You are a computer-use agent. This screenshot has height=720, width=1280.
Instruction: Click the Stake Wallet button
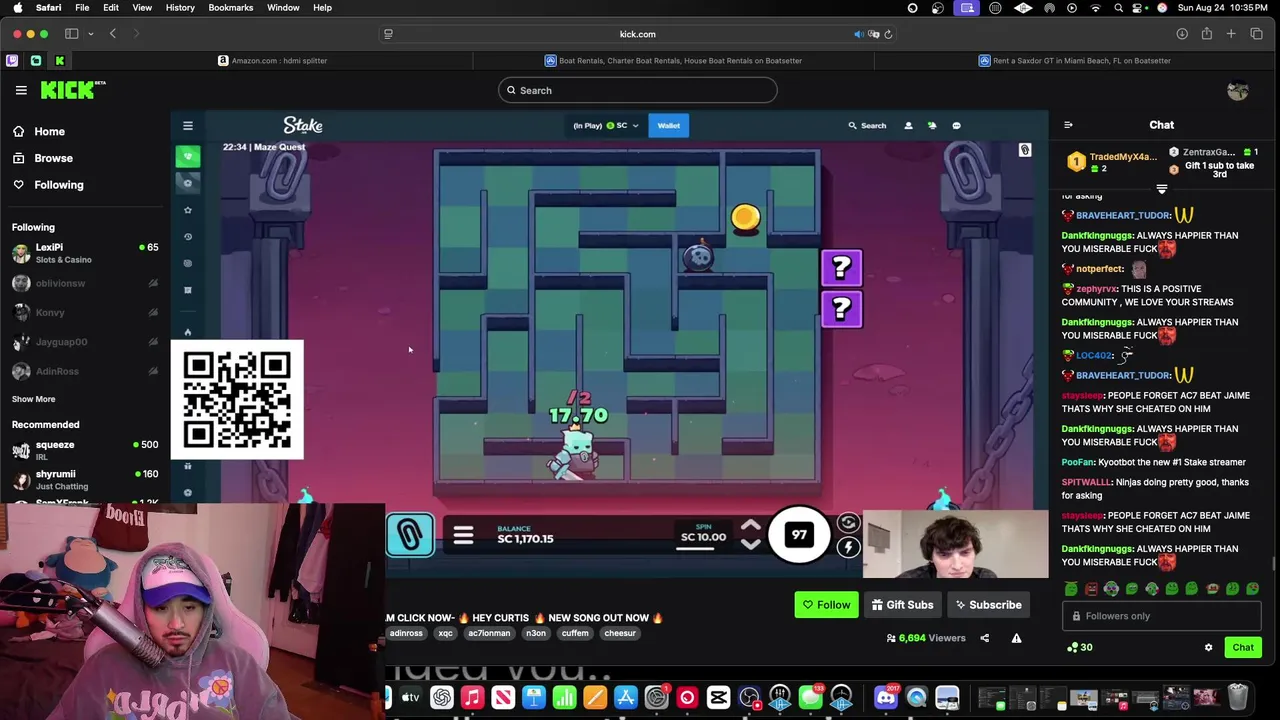pos(668,126)
